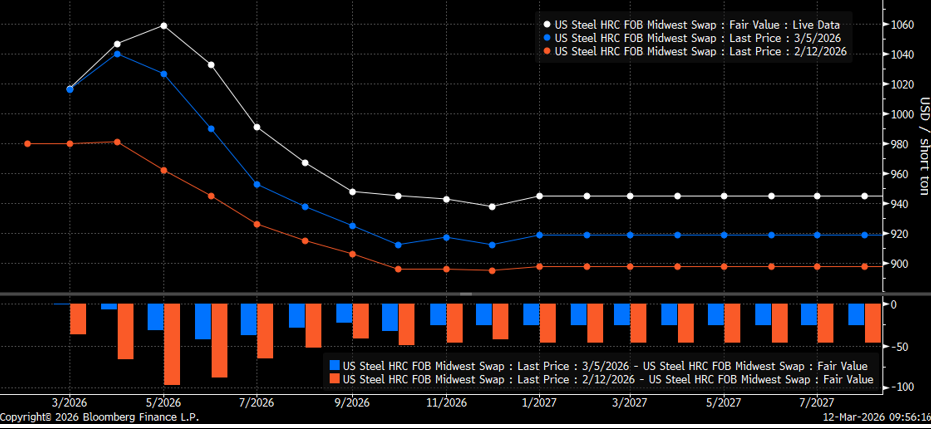Click orange square in lower panel legend
This screenshot has height=430, width=931.
[335, 379]
